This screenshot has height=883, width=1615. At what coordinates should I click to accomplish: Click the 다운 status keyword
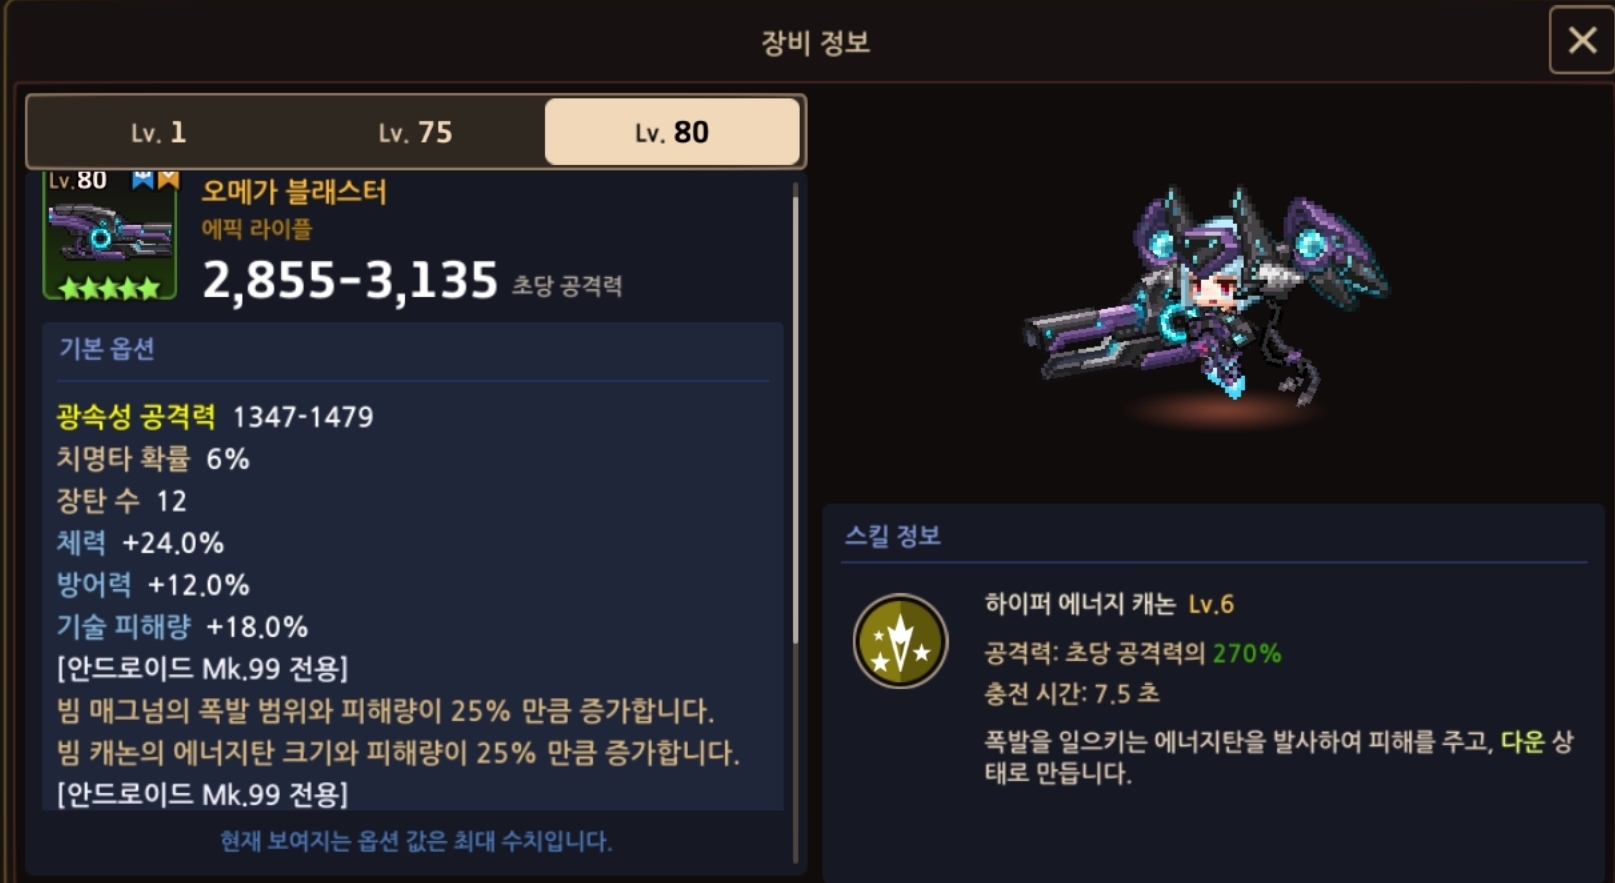coord(1522,742)
